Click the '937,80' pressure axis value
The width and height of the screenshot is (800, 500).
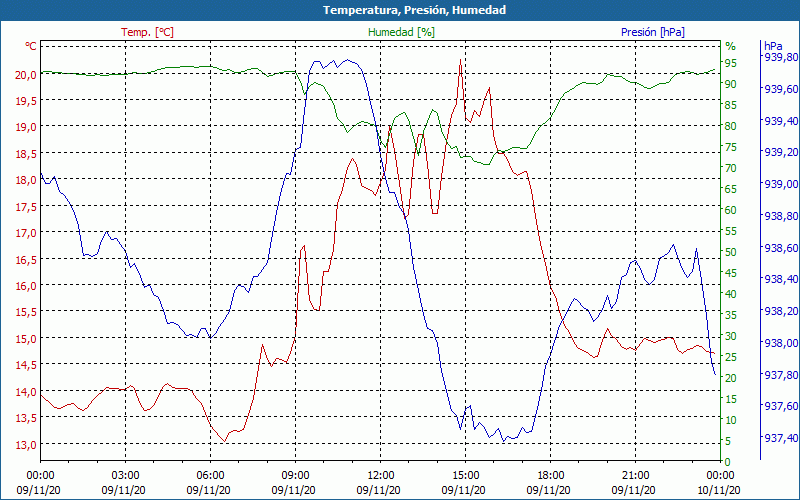point(782,374)
